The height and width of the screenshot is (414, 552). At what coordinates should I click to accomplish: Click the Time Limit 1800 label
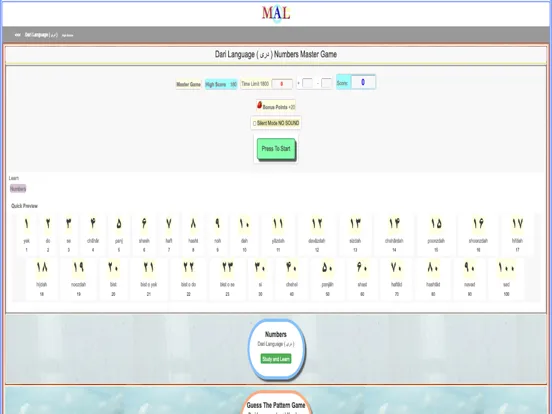255,84
